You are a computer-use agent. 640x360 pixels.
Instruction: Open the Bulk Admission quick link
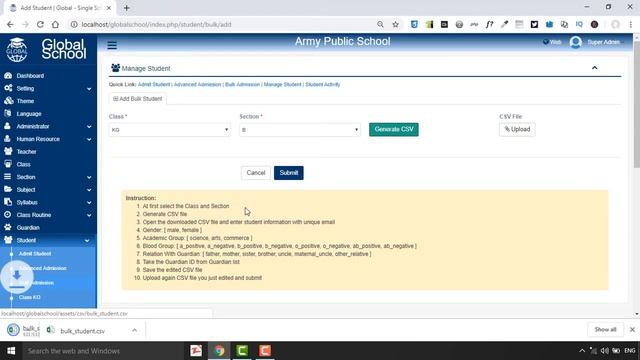pos(242,84)
